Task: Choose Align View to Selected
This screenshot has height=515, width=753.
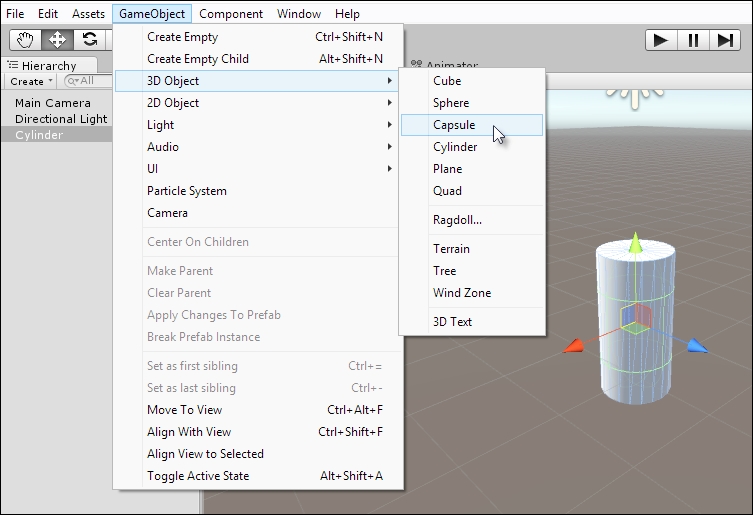Action: click(257, 454)
